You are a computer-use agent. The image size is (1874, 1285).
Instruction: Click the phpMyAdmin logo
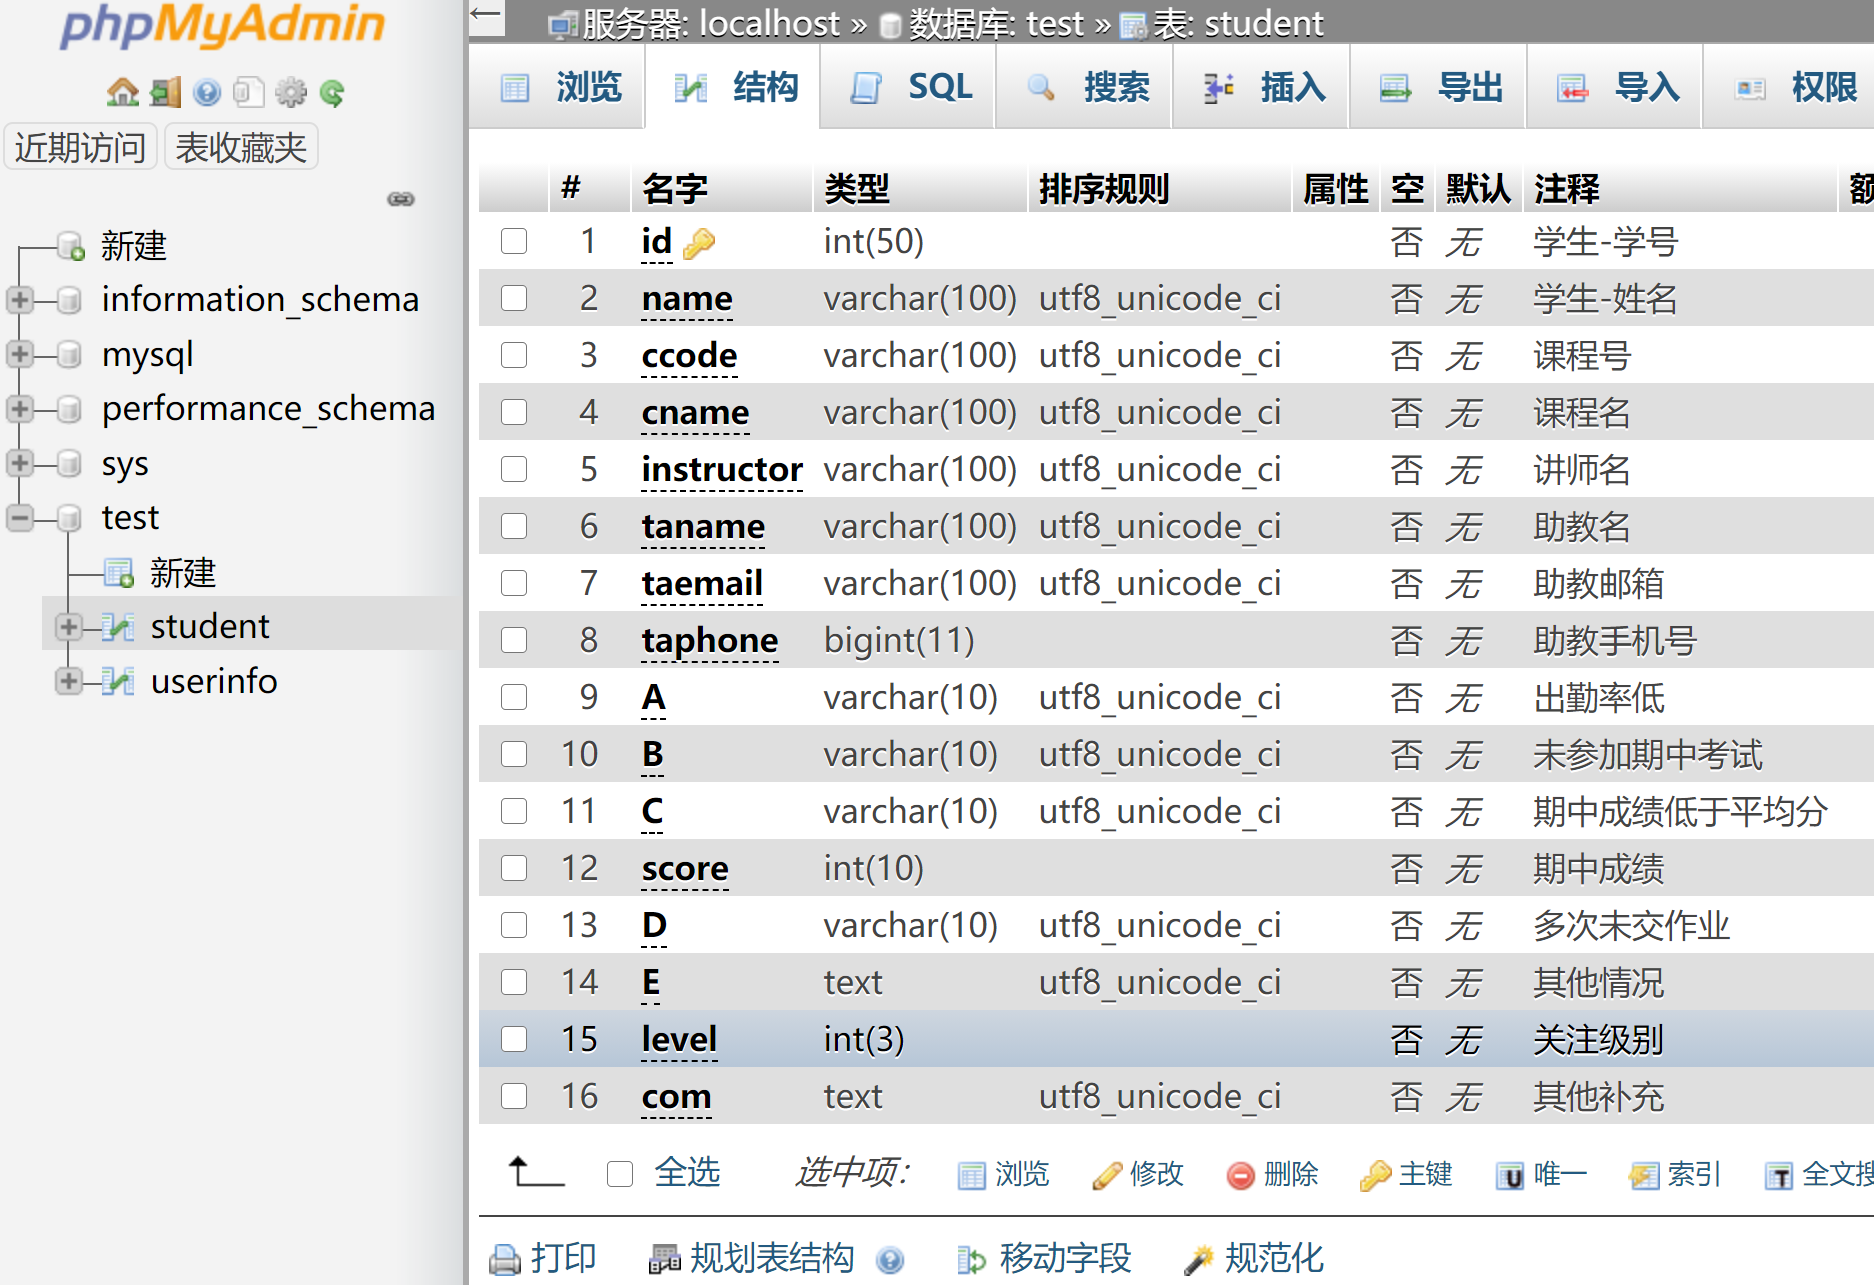[x=222, y=26]
